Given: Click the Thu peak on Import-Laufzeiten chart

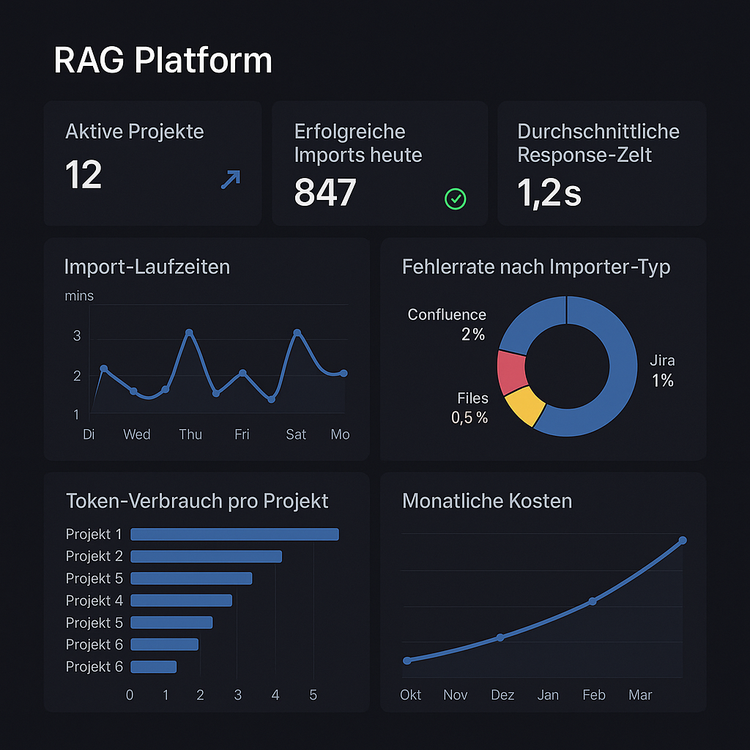Looking at the screenshot, I should pyautogui.click(x=189, y=333).
